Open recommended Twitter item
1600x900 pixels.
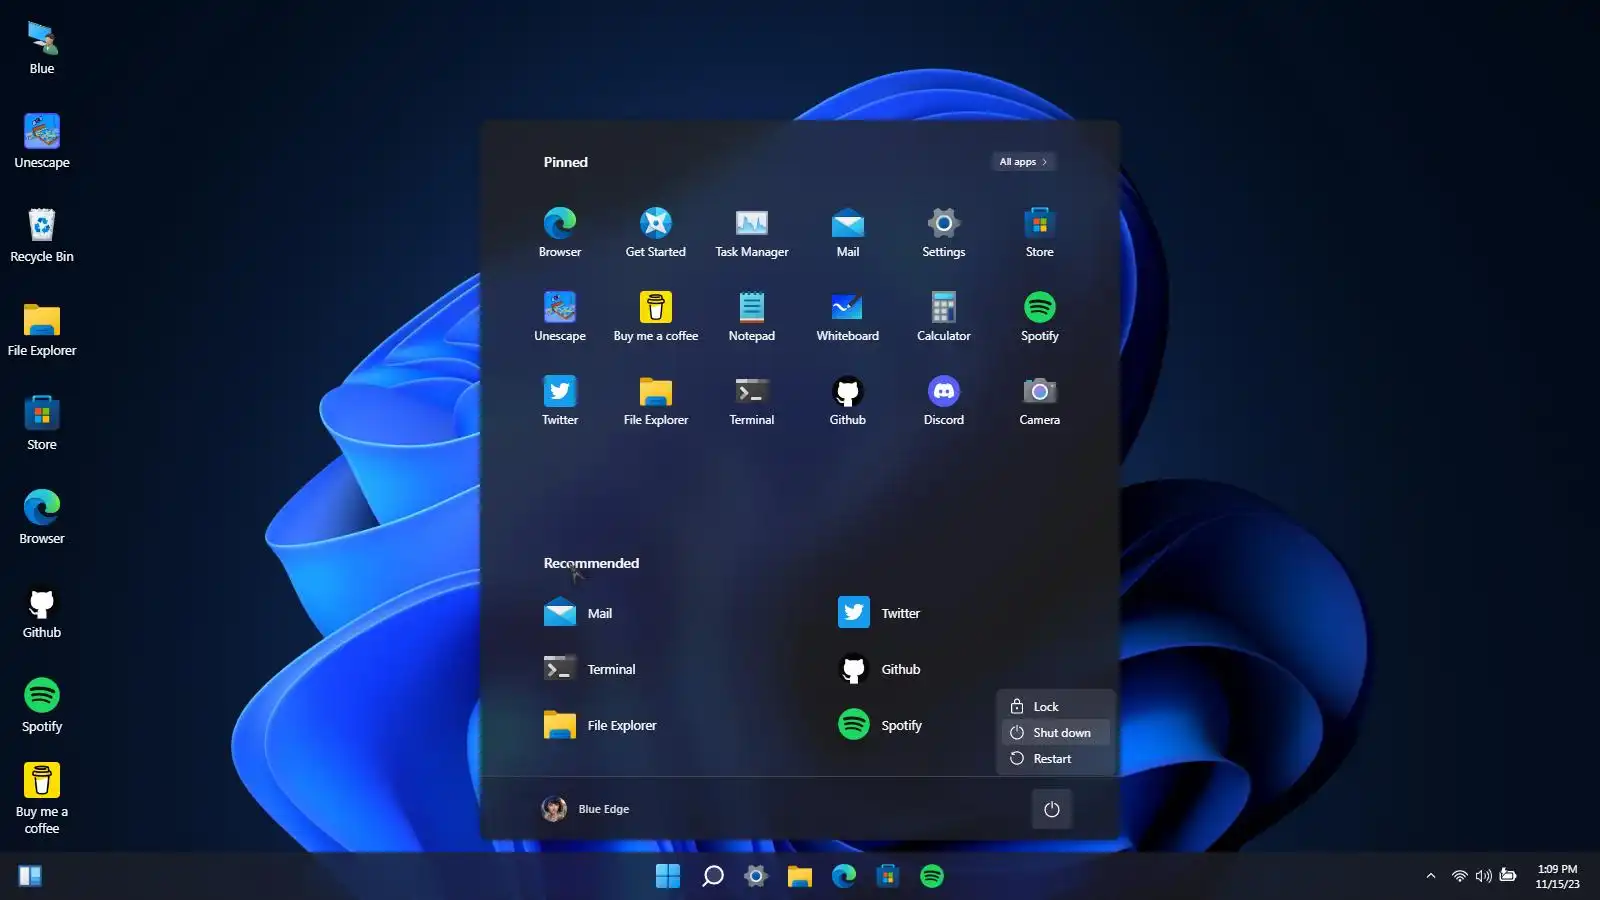[879, 613]
